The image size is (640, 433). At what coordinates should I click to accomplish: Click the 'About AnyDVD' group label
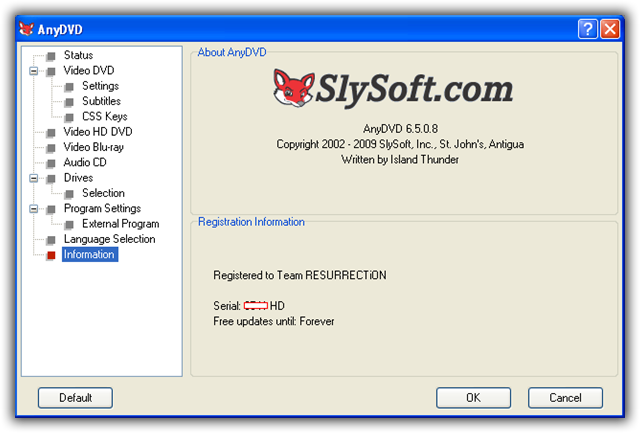click(232, 52)
